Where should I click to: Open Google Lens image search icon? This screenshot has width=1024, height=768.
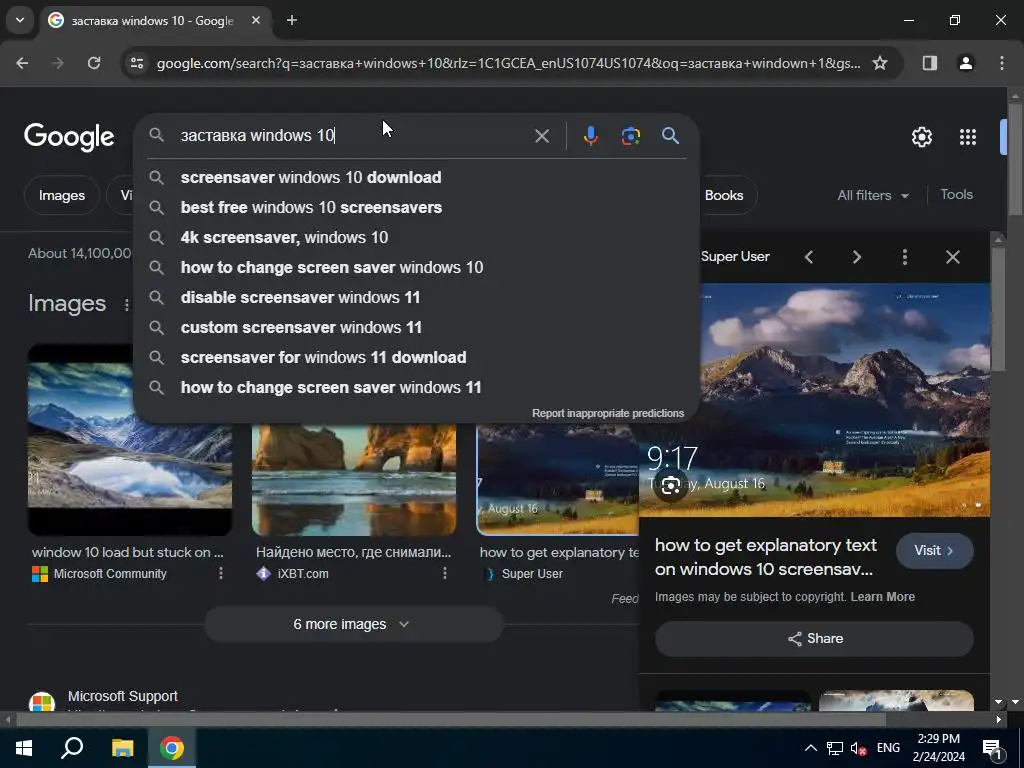(630, 136)
